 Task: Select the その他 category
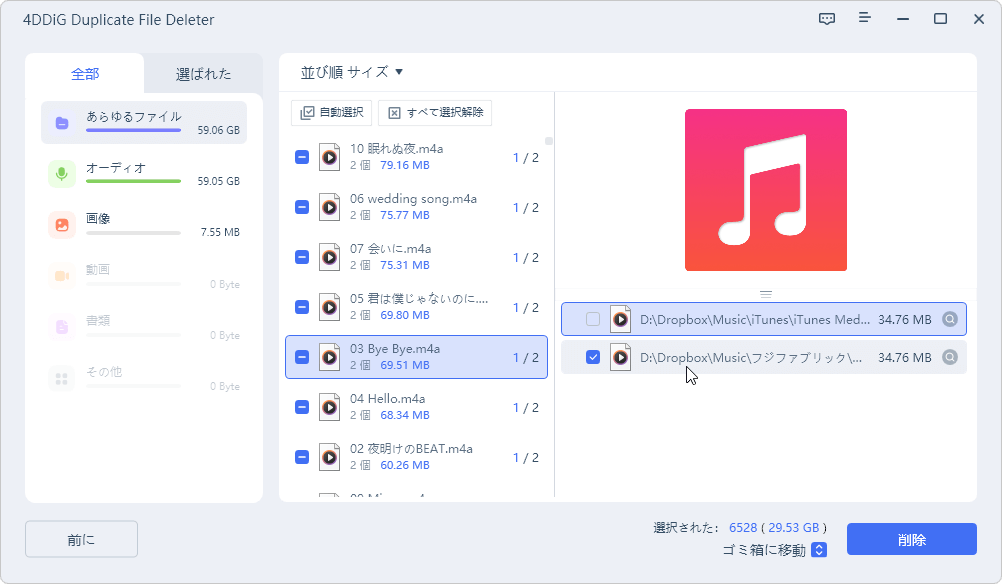[x=144, y=379]
